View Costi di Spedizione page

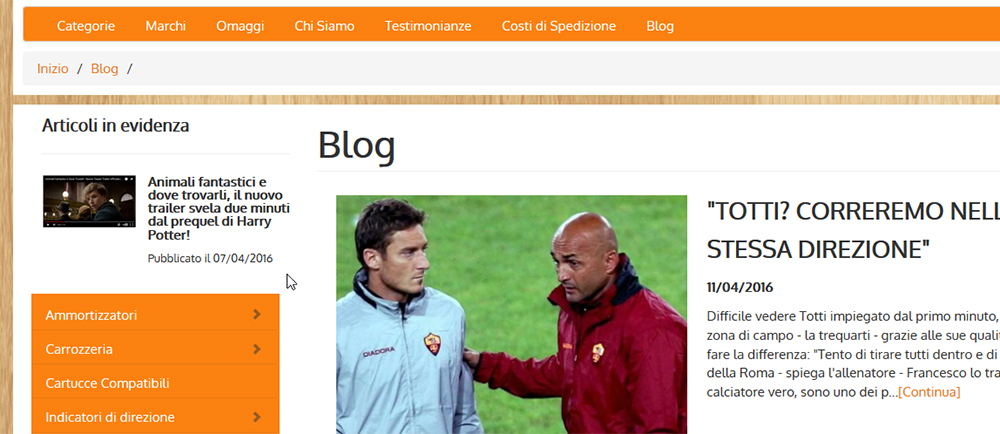(x=559, y=26)
